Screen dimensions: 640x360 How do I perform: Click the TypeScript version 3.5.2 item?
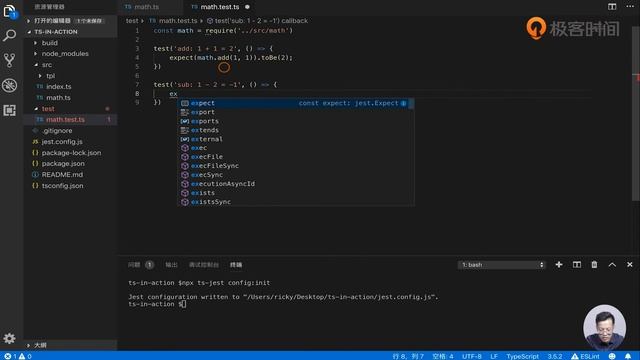[x=555, y=356]
